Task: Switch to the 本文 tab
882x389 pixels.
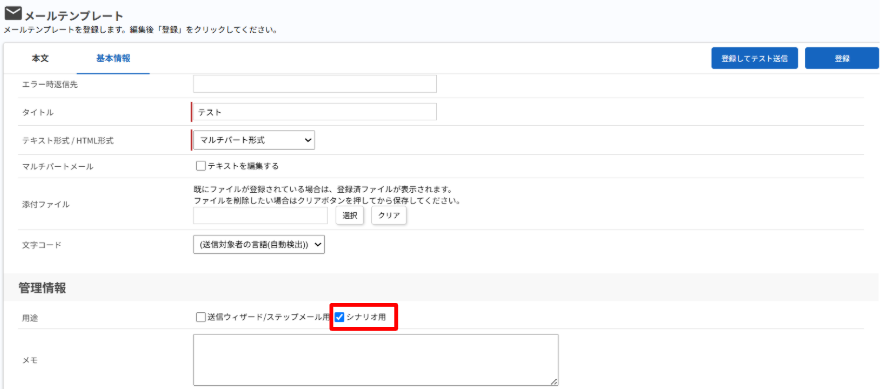Action: coord(40,58)
